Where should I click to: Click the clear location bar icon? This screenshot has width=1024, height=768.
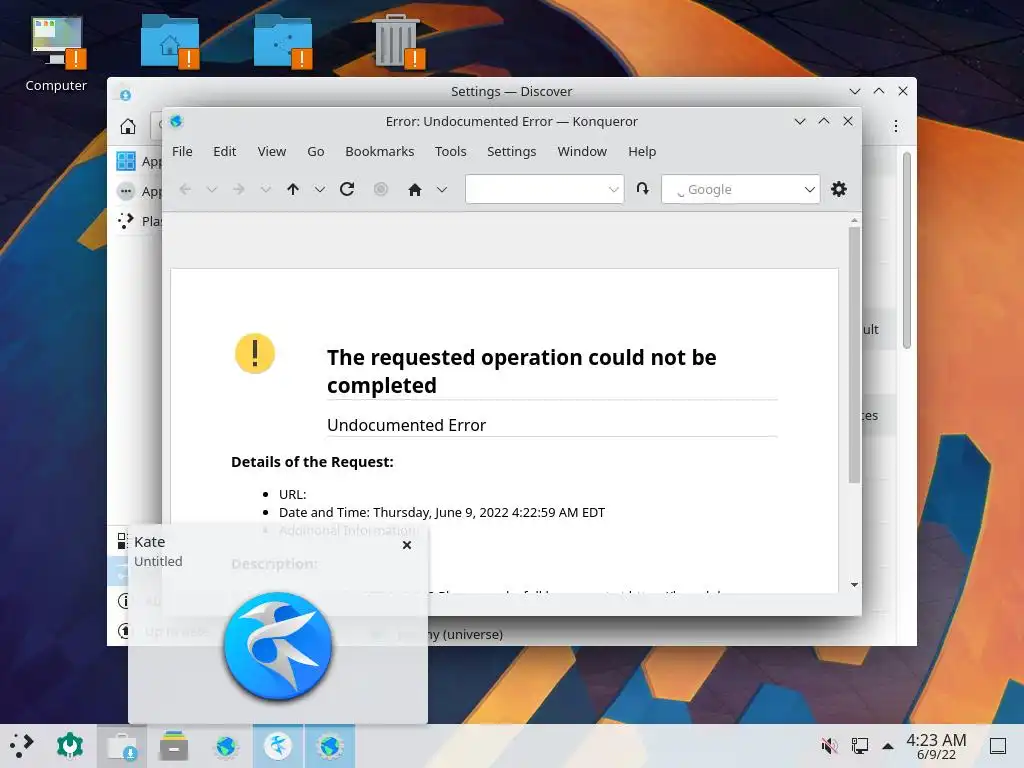coord(643,189)
